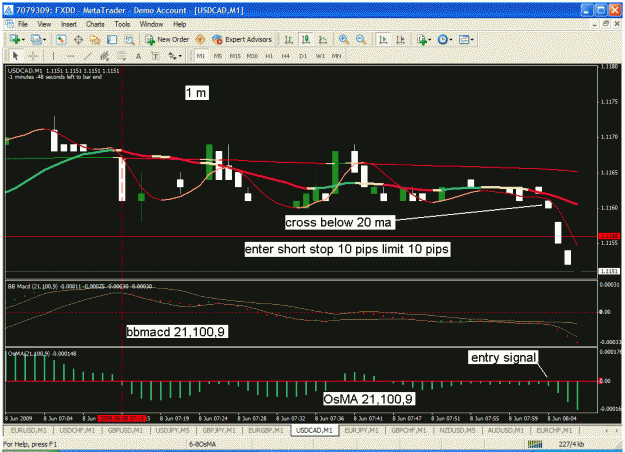This screenshot has height=452, width=625.
Task: Click the 6-8OsMA profile in status bar
Action: (202, 444)
